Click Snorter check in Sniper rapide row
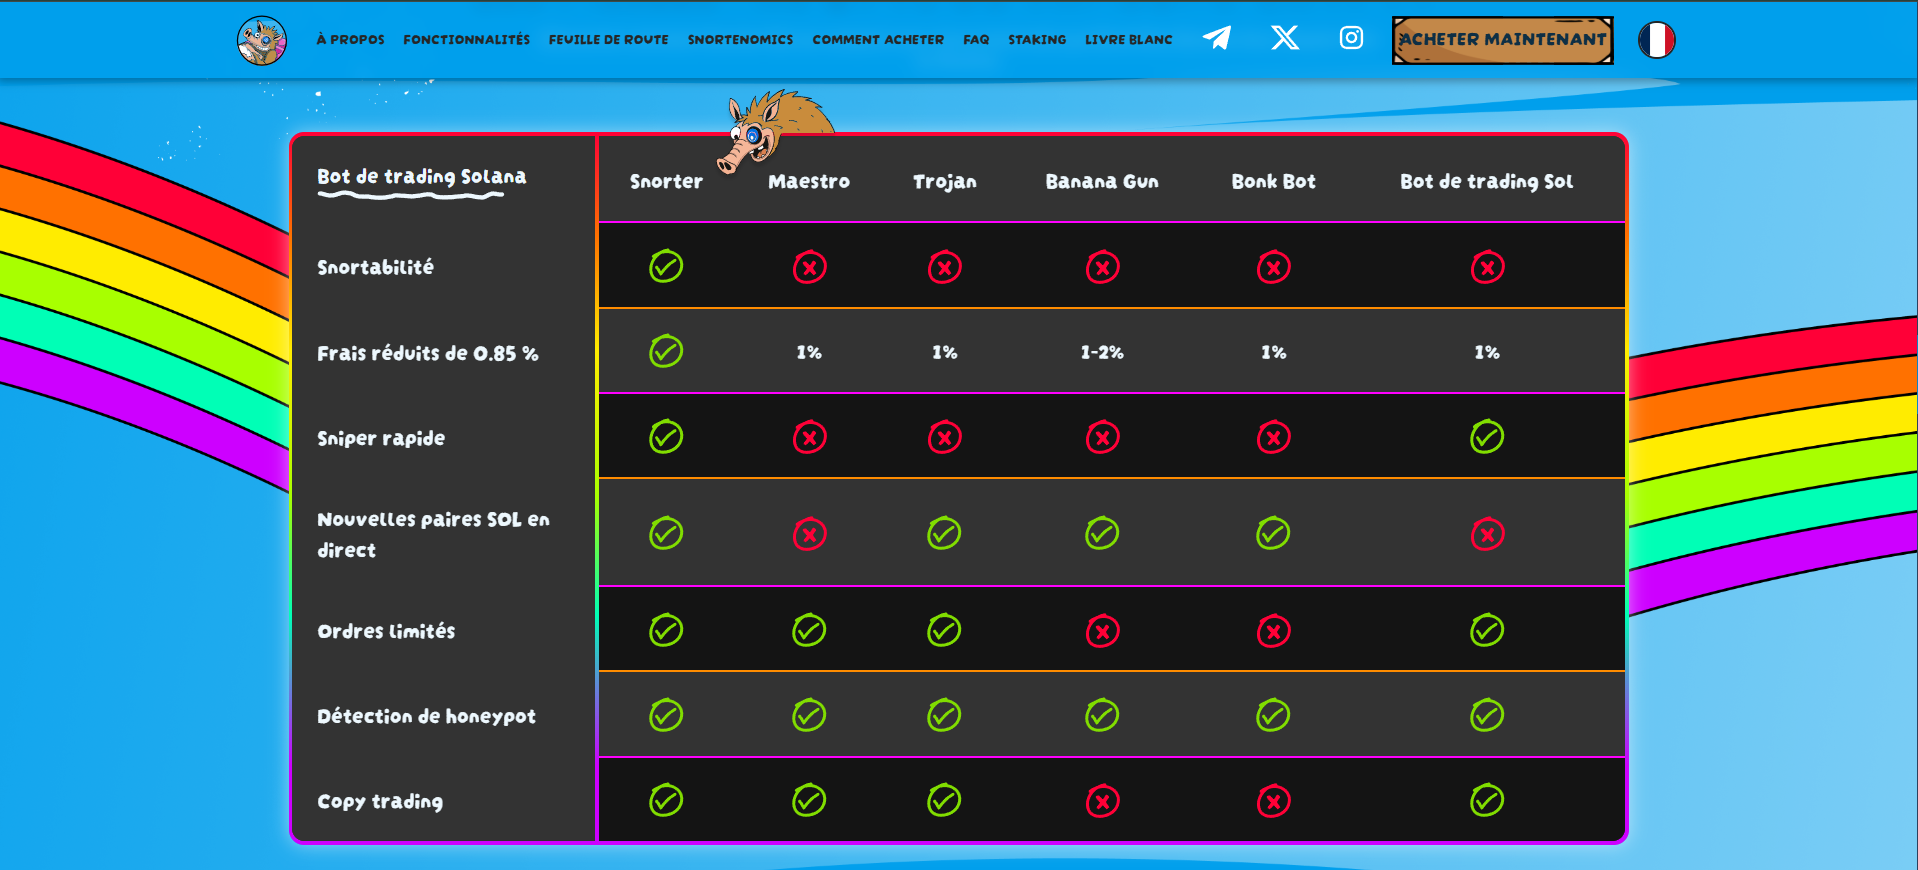1918x870 pixels. (x=666, y=436)
